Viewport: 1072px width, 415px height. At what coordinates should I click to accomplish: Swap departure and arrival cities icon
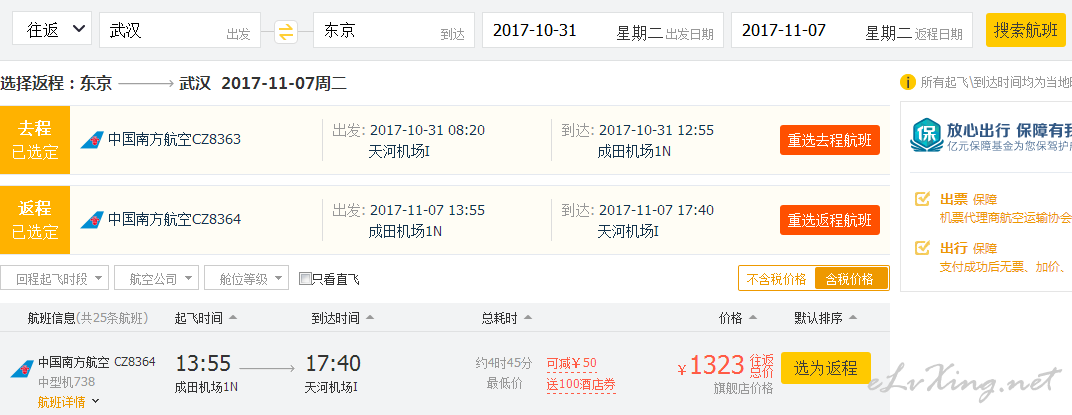(286, 31)
